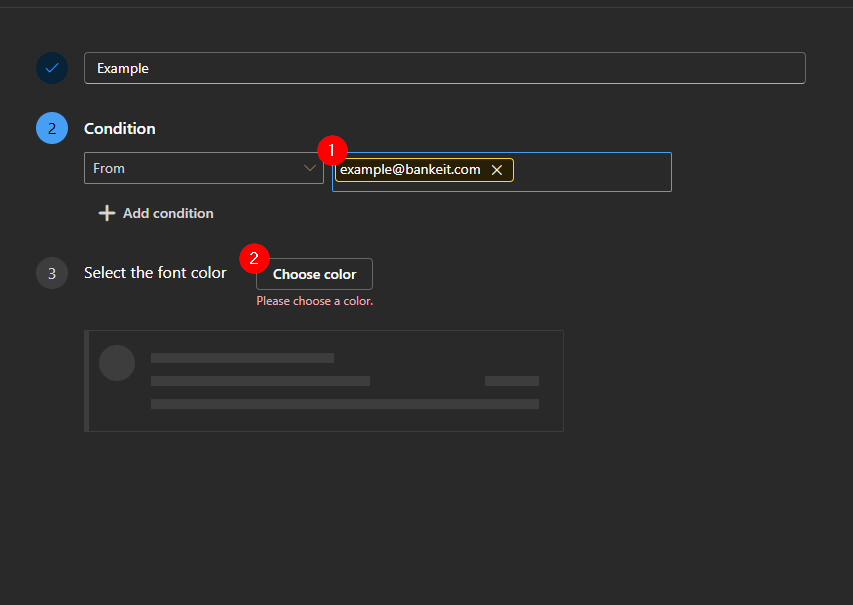This screenshot has width=853, height=605.
Task: Click the bottom long placeholder line in preview
Action: (344, 404)
